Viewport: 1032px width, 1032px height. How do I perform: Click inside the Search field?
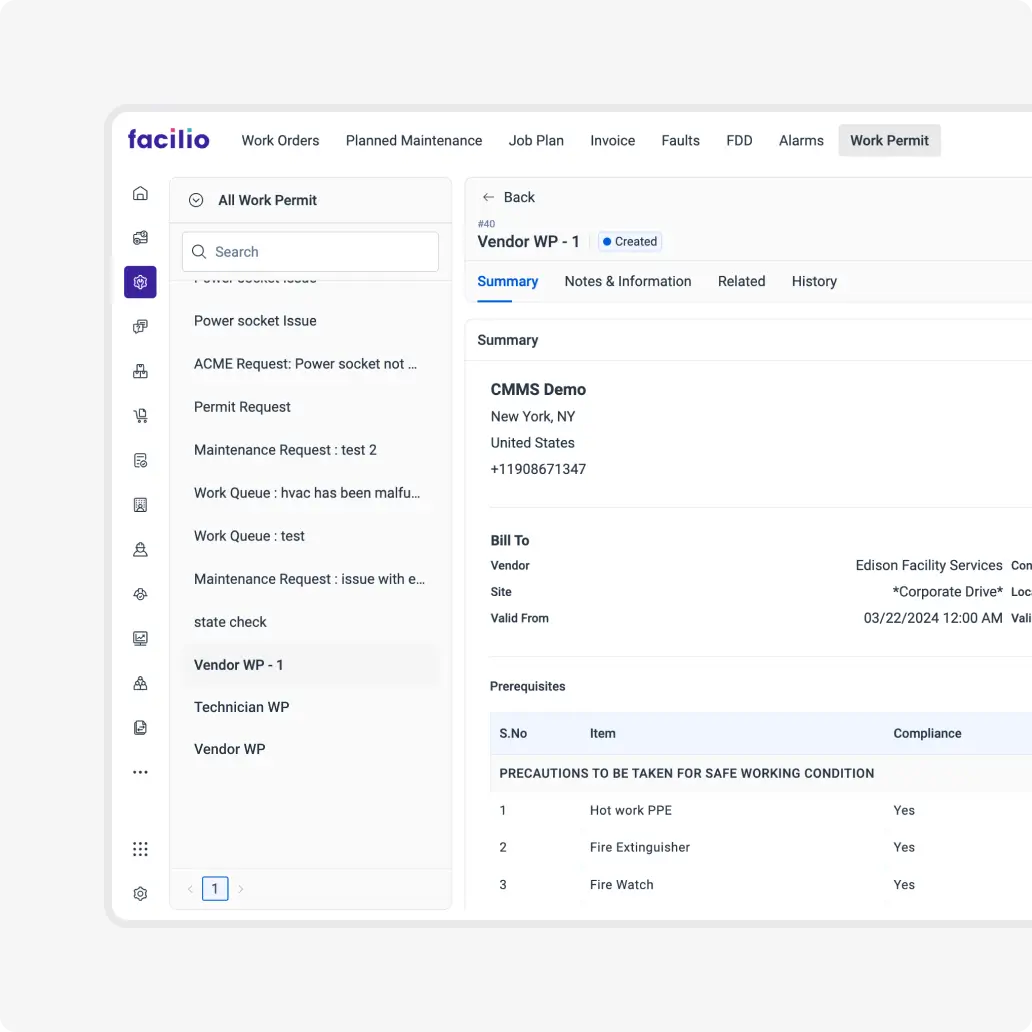point(310,251)
